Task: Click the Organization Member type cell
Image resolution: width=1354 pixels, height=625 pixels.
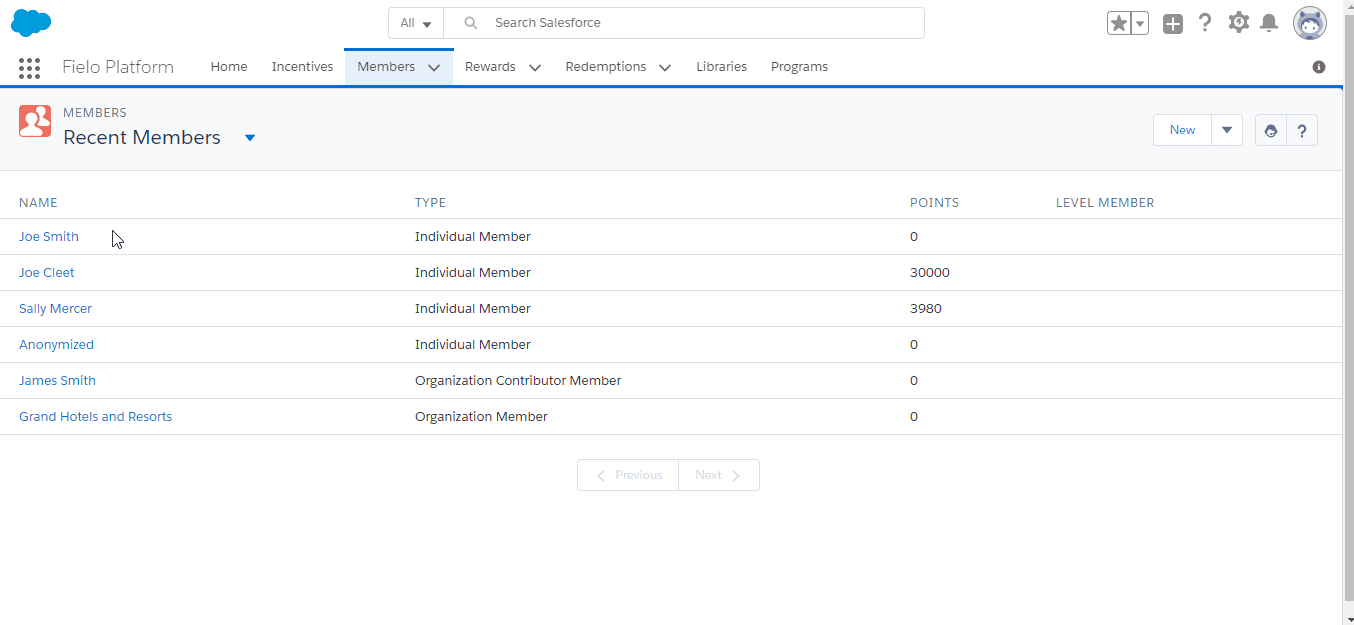Action: pos(481,417)
